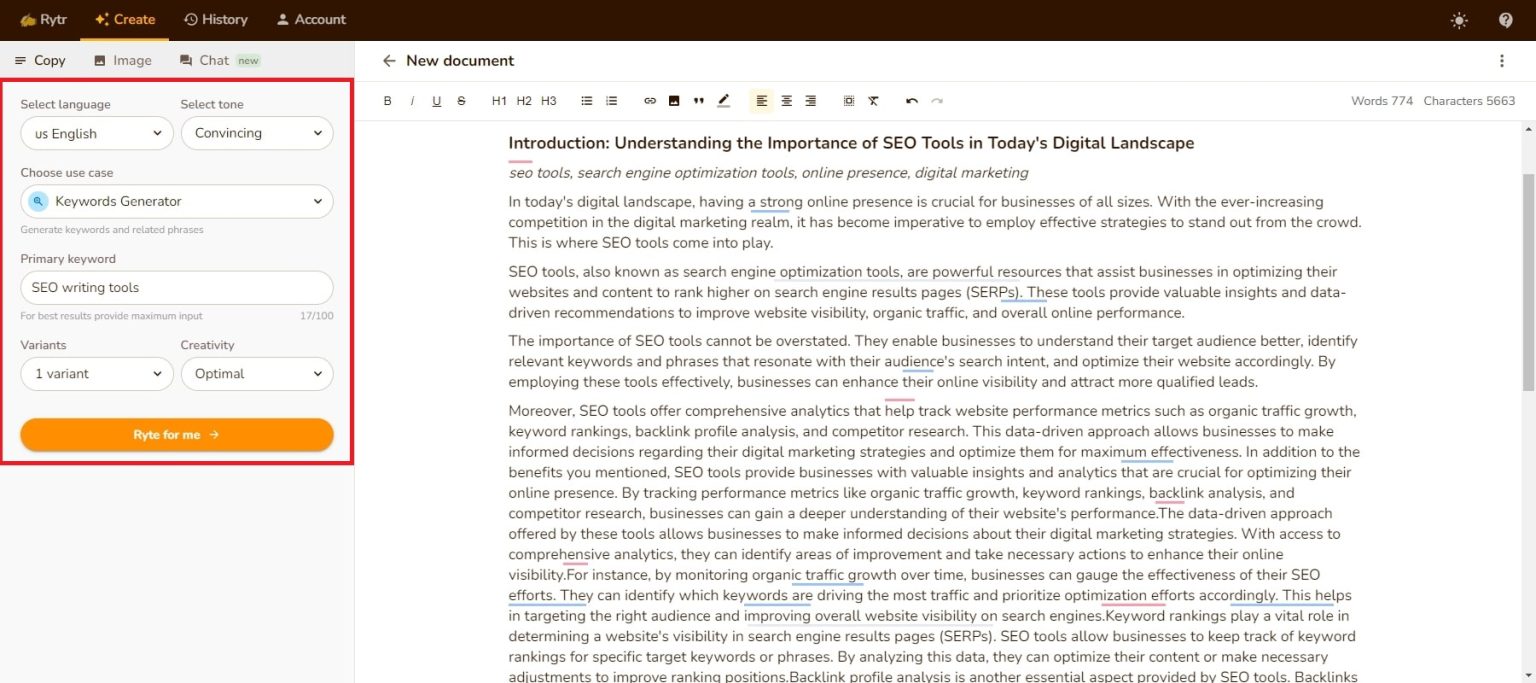Click the clear formatting icon

[x=873, y=101]
